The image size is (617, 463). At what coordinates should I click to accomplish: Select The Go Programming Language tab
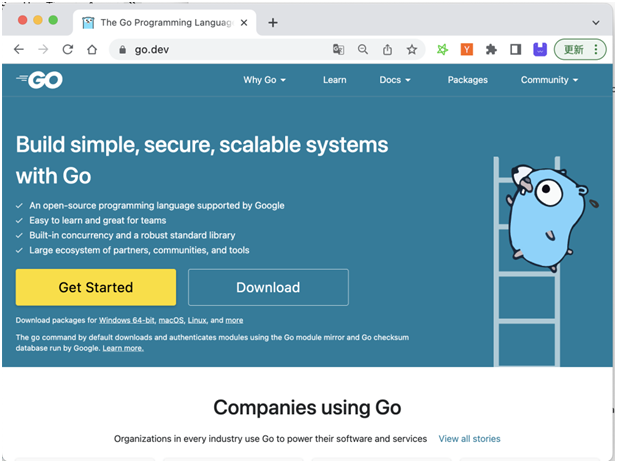[165, 23]
